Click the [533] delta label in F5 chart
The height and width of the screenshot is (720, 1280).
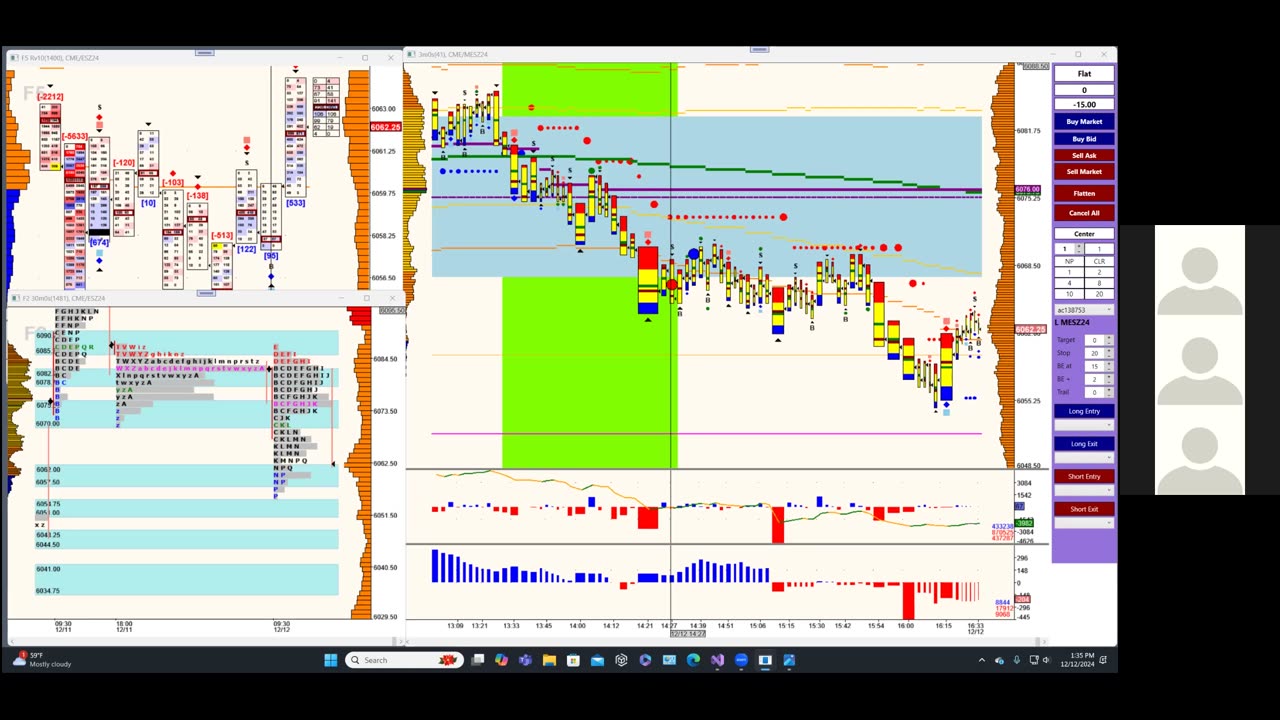[295, 203]
